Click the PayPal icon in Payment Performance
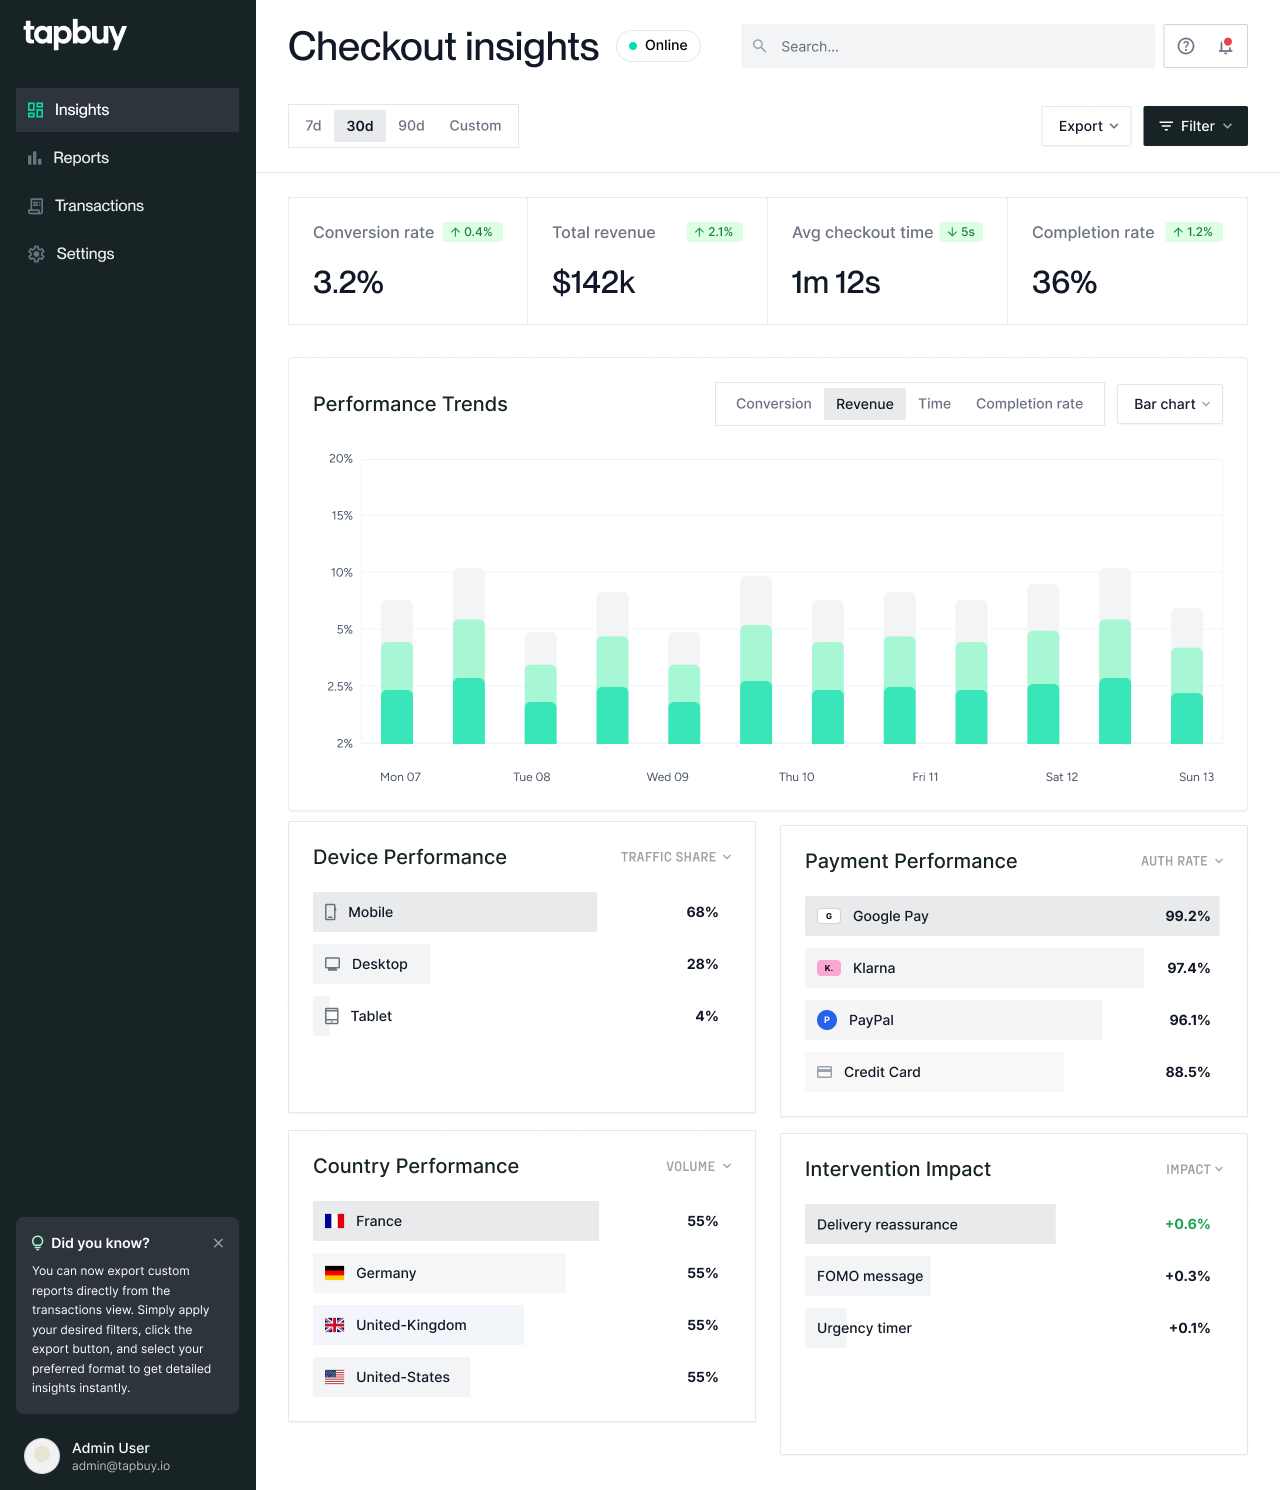This screenshot has width=1280, height=1490. (827, 1020)
